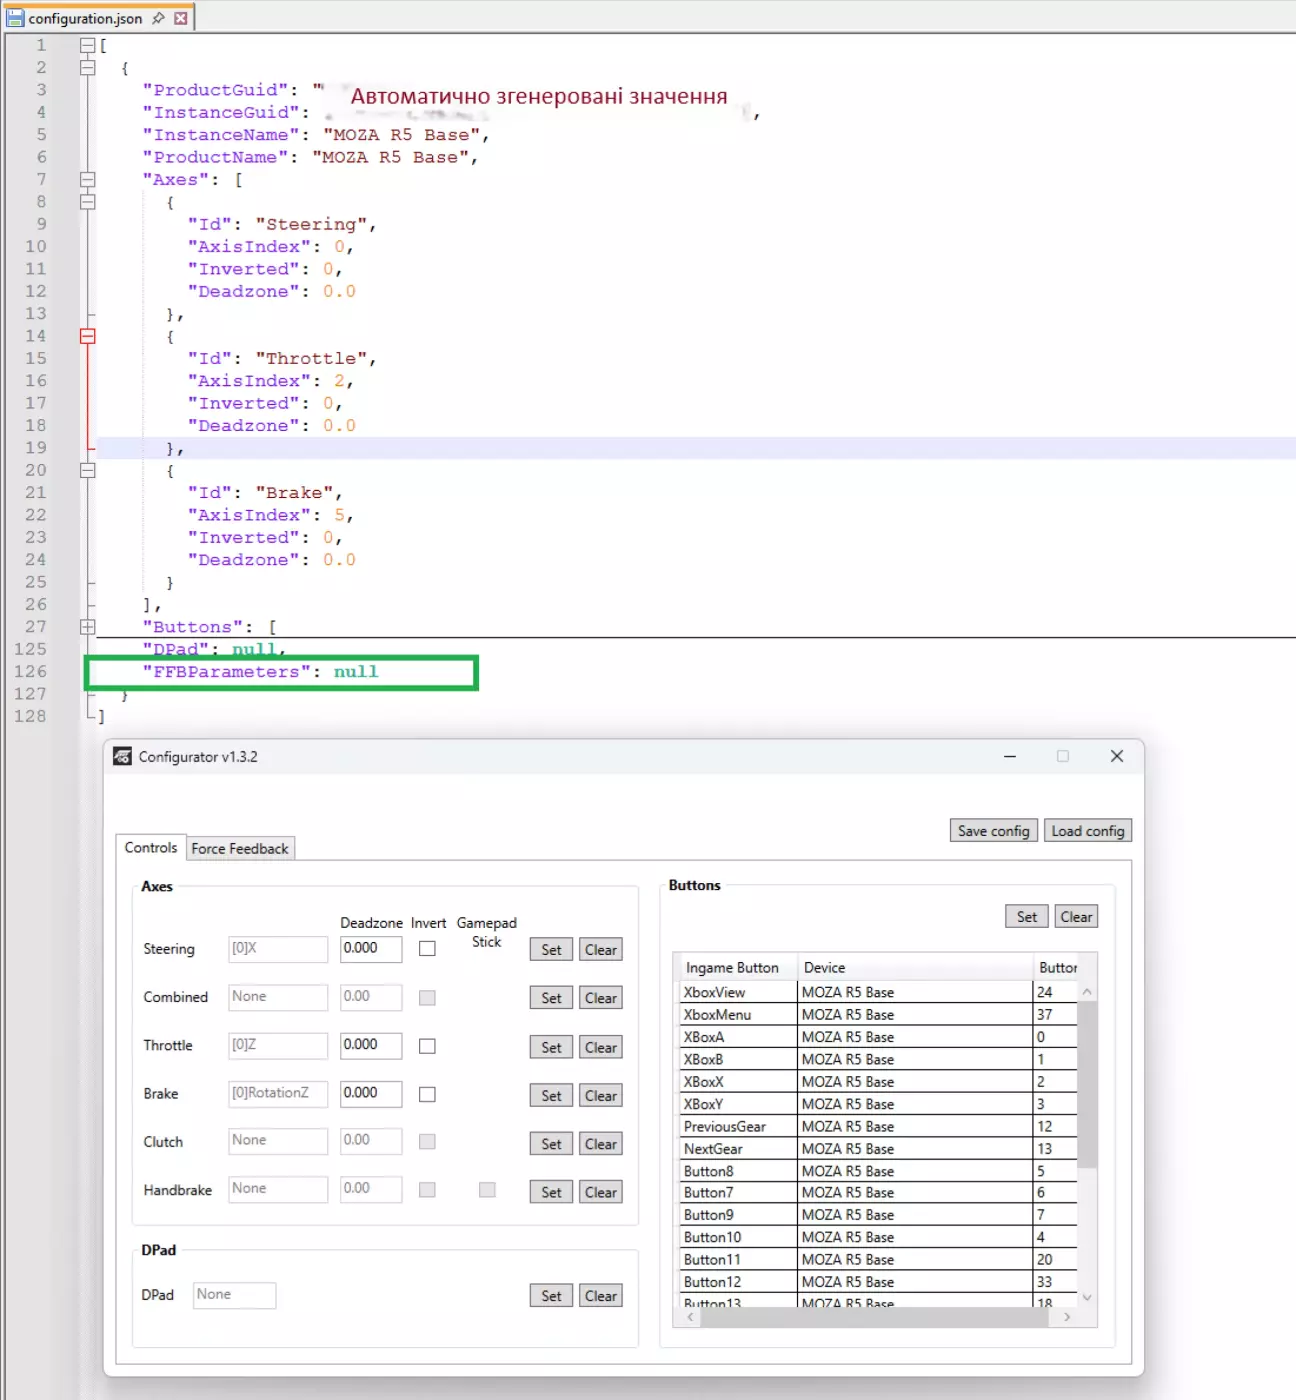This screenshot has height=1400, width=1296.
Task: Collapse the Throttle object fold on line 14
Action: tap(87, 336)
